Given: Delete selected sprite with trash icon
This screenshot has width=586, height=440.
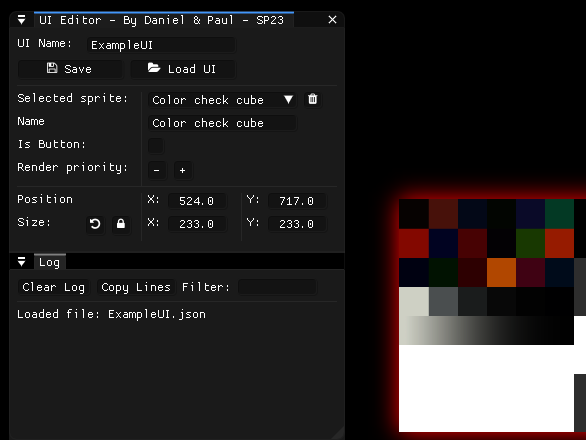Looking at the screenshot, I should [x=313, y=99].
